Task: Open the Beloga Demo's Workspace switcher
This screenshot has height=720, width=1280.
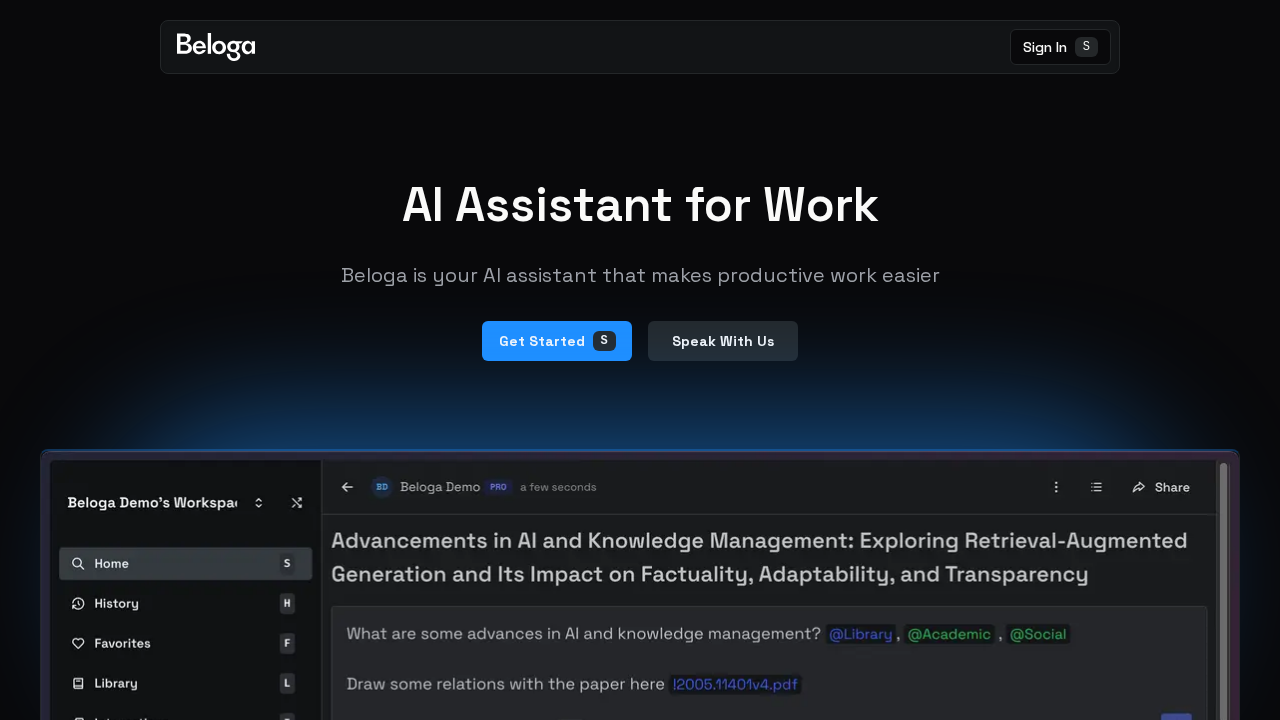Action: tap(257, 502)
